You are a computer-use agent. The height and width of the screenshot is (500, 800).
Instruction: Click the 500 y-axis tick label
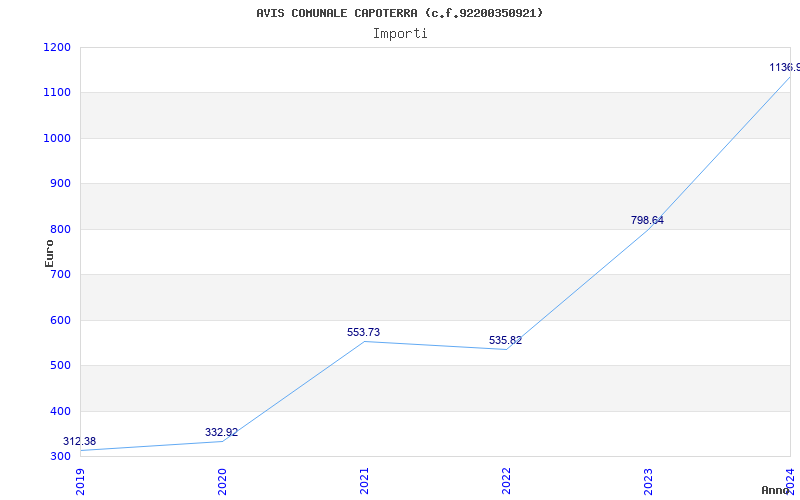[60, 365]
